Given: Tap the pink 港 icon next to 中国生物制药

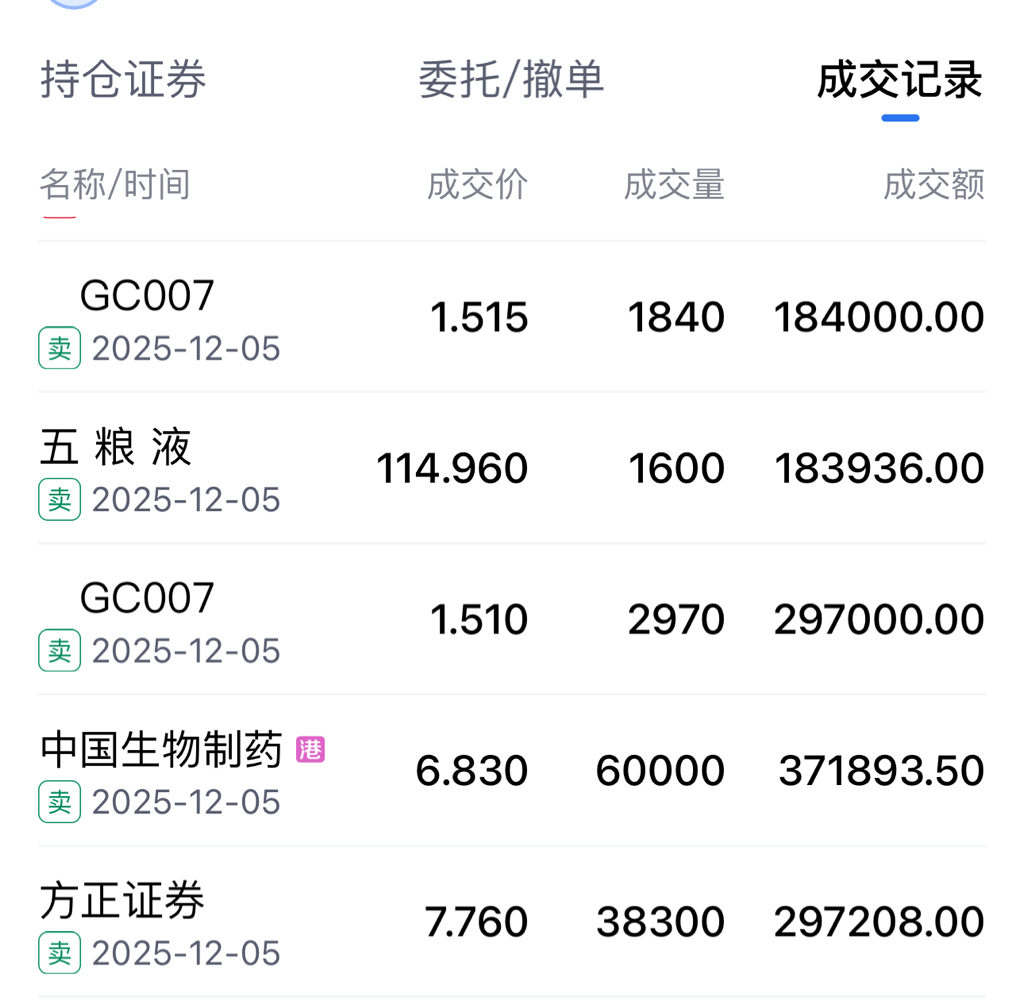Looking at the screenshot, I should pyautogui.click(x=310, y=750).
